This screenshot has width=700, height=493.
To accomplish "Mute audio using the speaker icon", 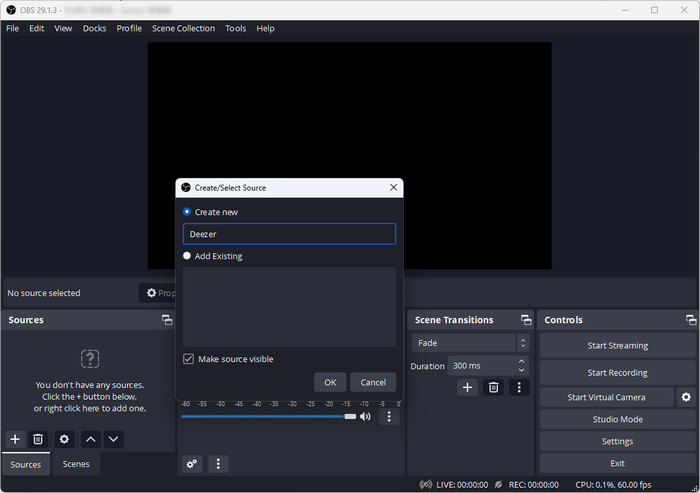I will 366,416.
